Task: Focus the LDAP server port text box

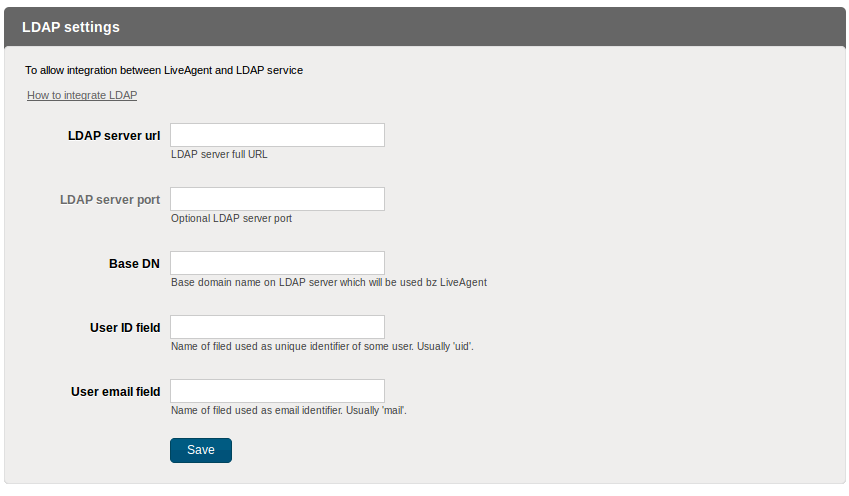Action: point(277,199)
